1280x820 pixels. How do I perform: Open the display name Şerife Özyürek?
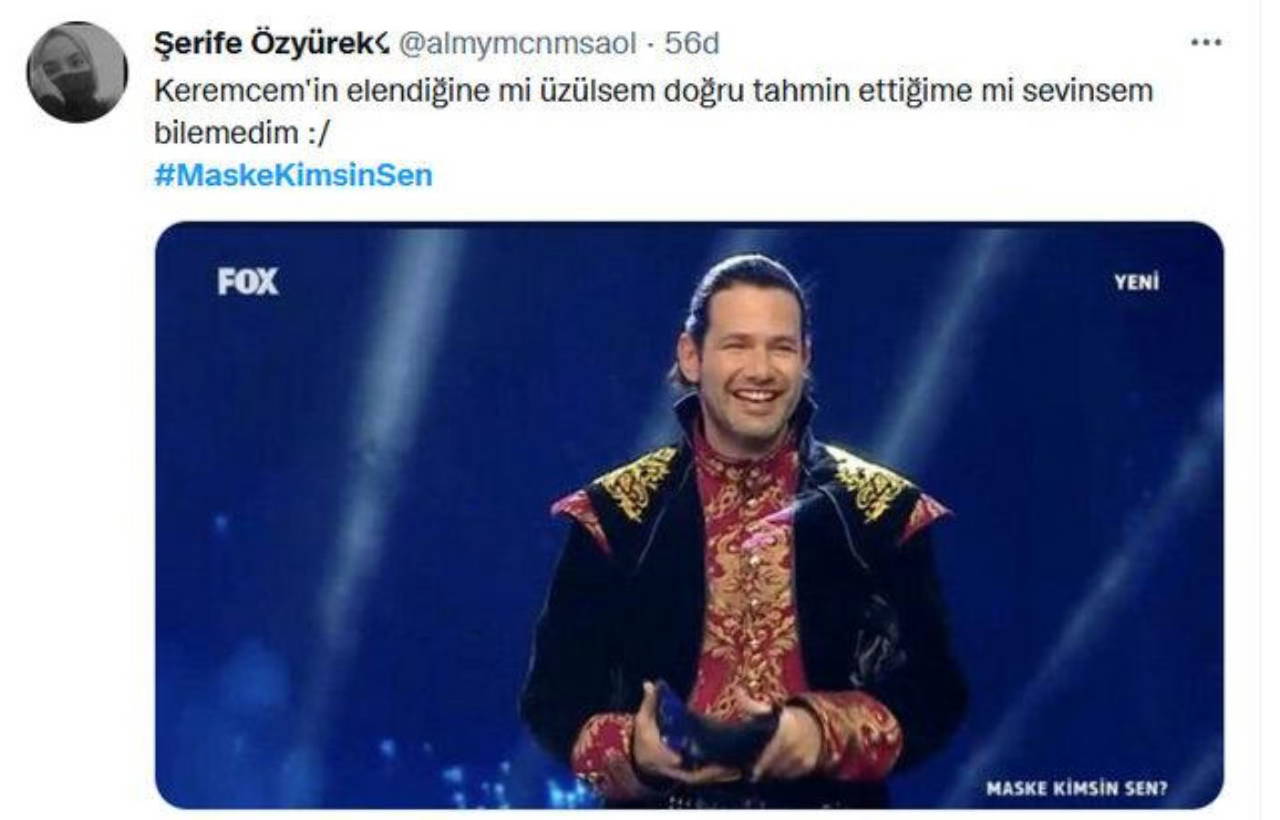click(263, 43)
